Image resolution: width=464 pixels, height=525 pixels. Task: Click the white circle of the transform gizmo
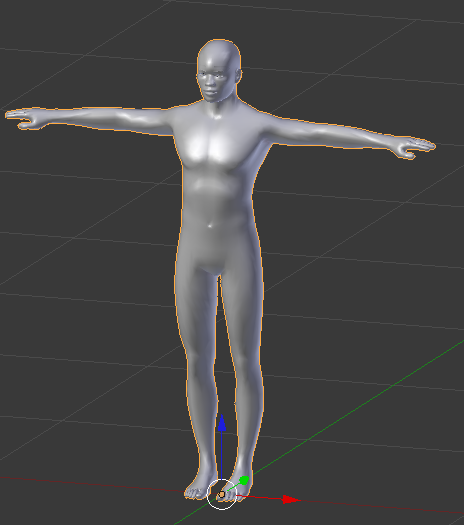(x=222, y=494)
